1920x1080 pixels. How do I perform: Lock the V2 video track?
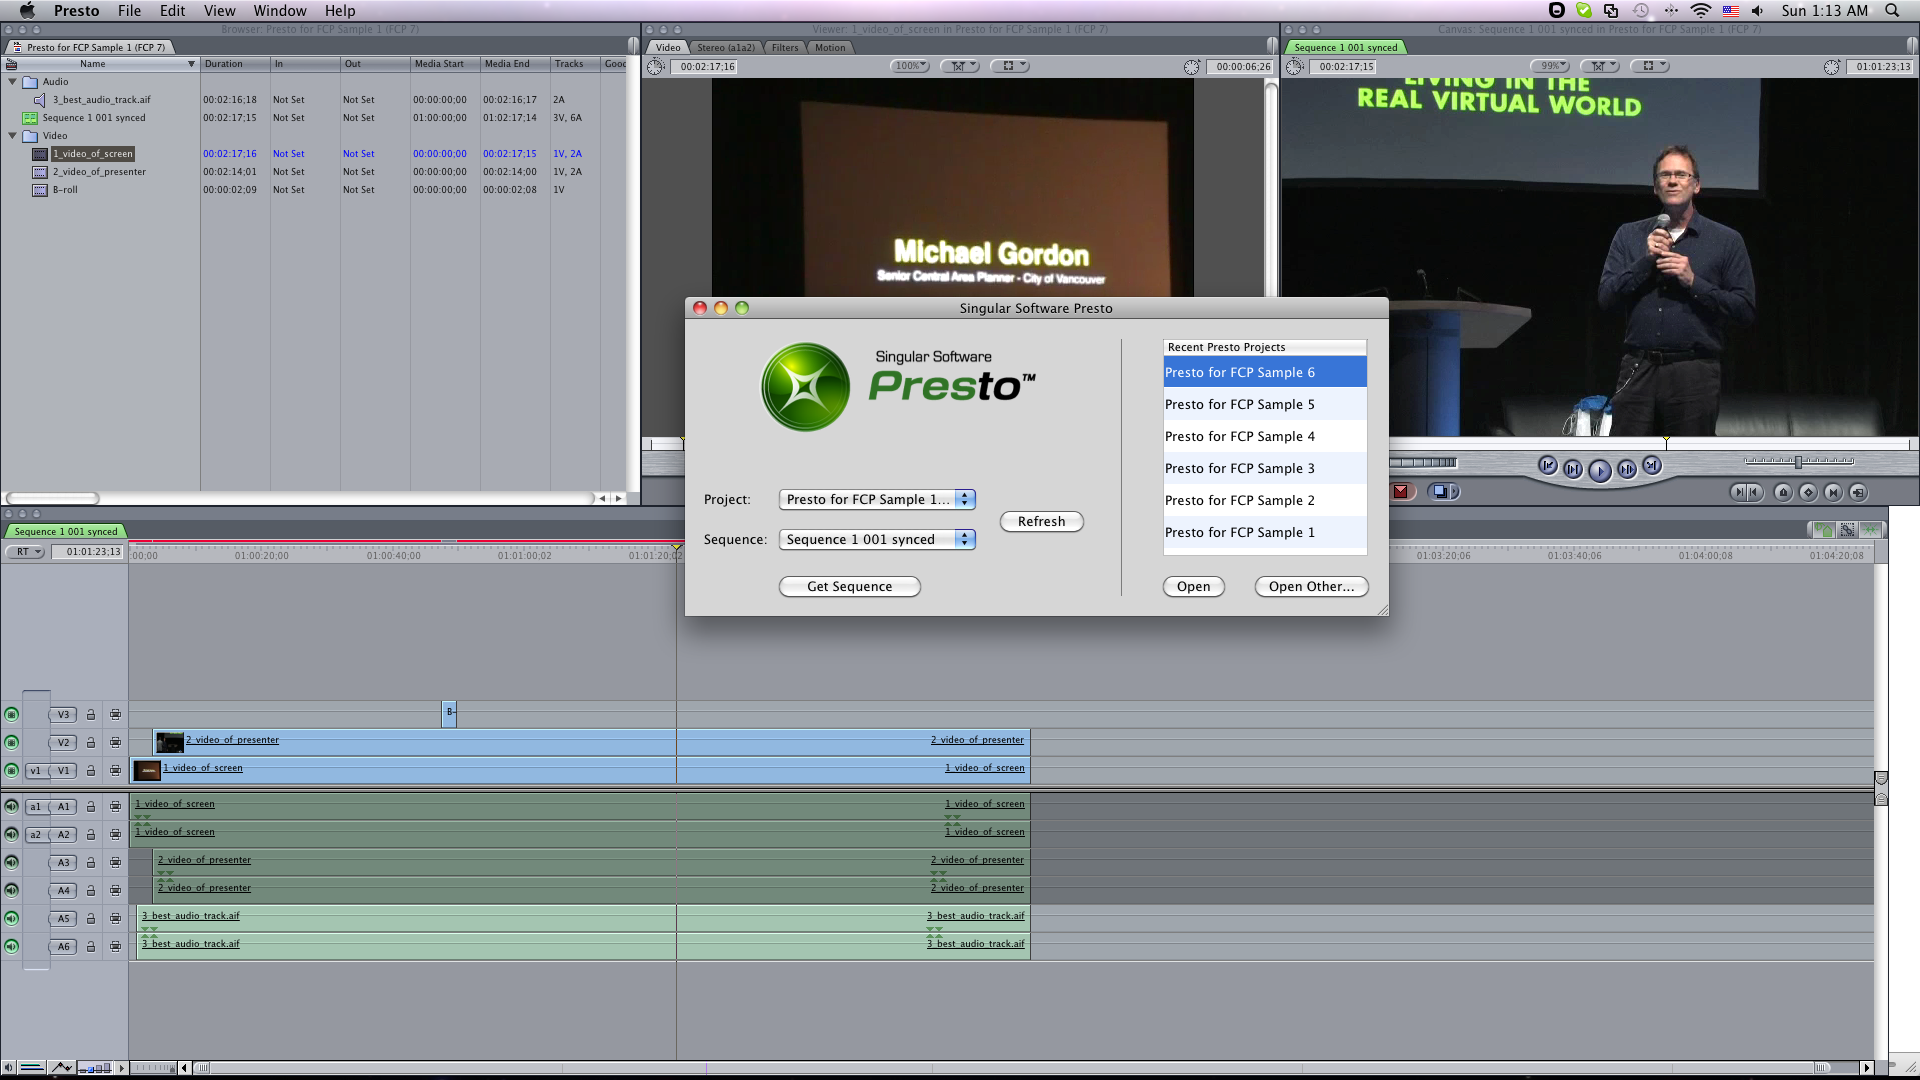click(x=91, y=743)
